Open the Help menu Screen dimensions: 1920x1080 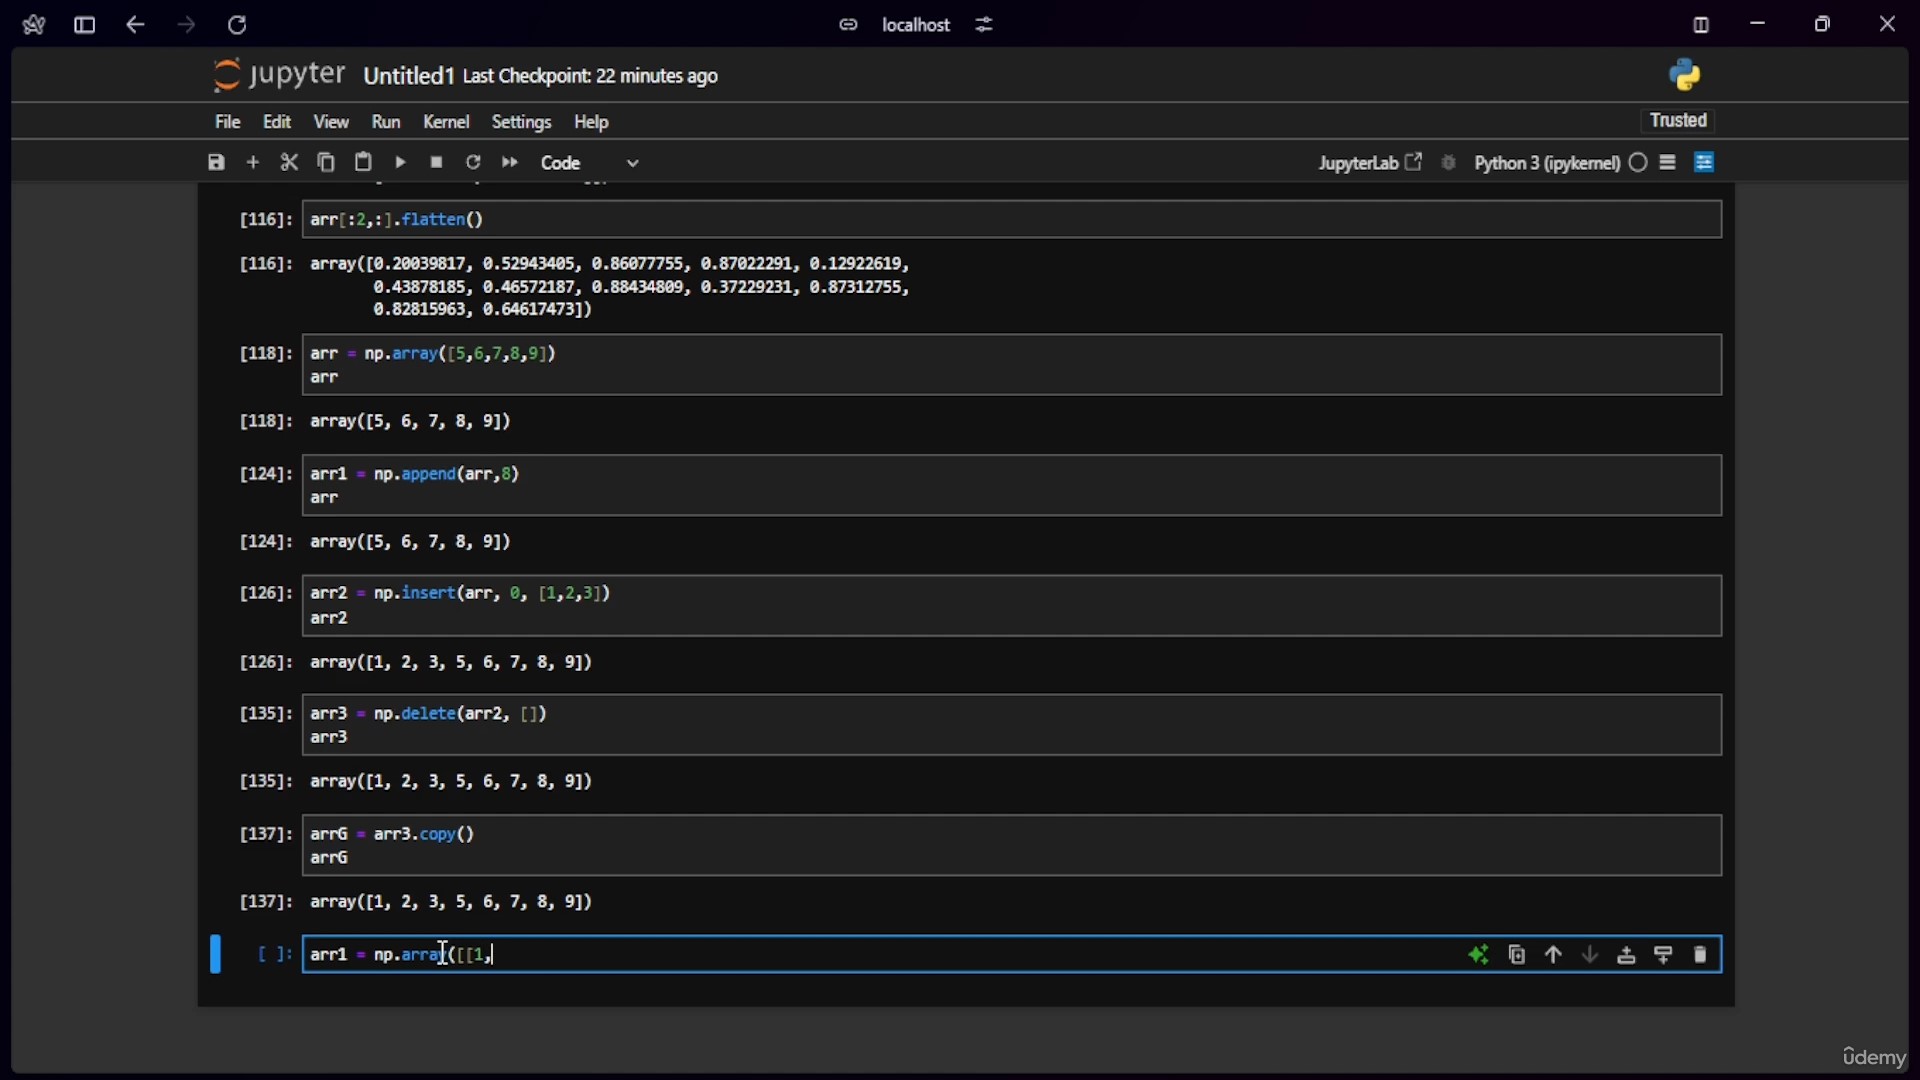(591, 122)
